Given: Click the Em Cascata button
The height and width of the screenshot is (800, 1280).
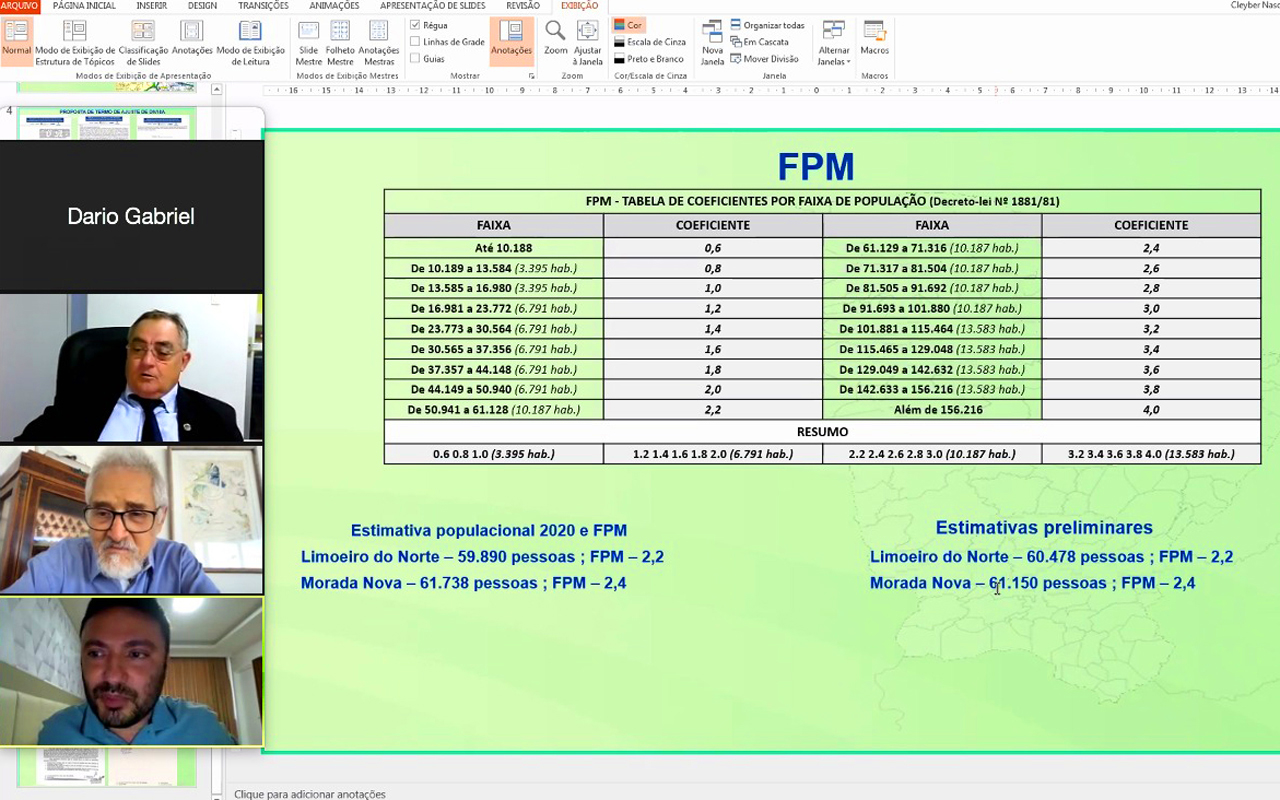Looking at the screenshot, I should pos(760,42).
